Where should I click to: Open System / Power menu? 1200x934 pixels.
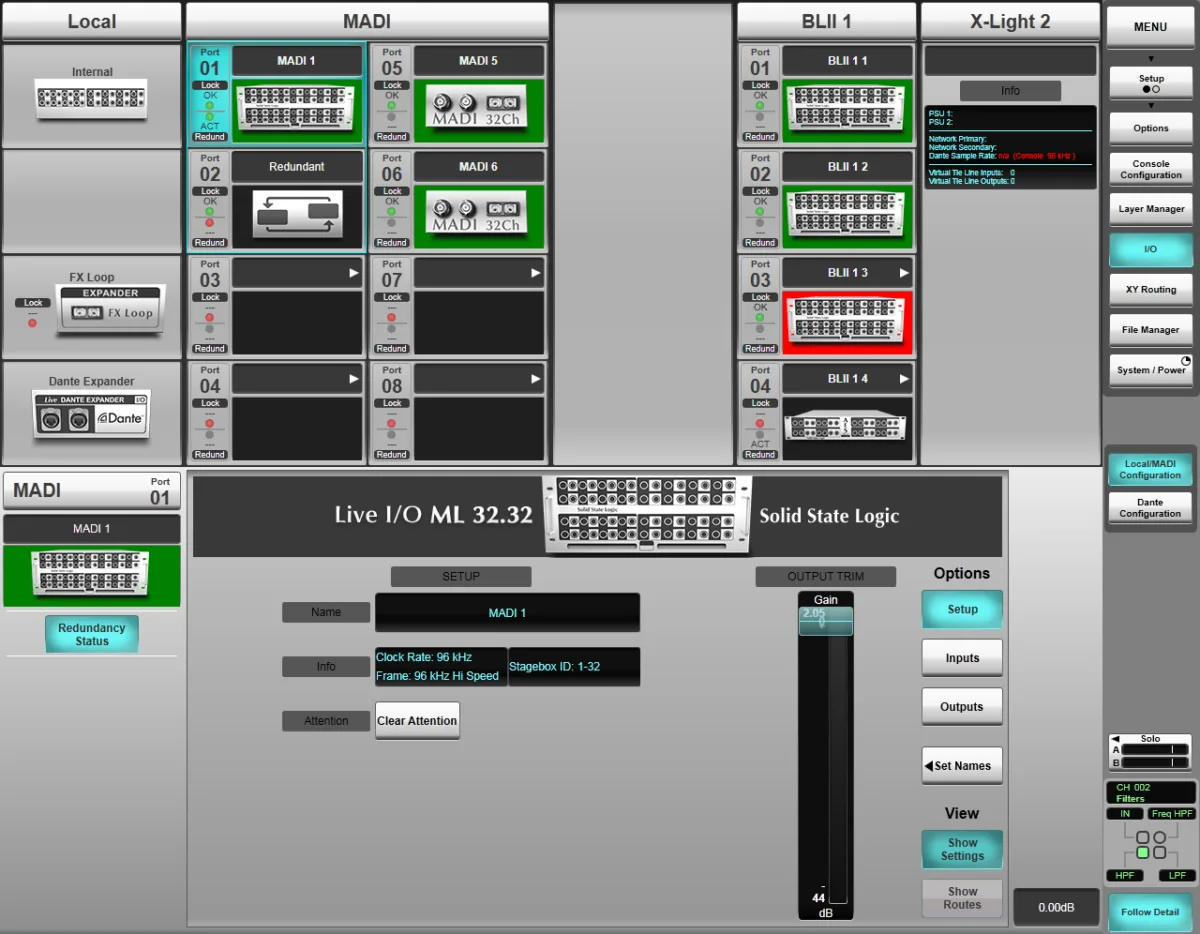coord(1151,370)
